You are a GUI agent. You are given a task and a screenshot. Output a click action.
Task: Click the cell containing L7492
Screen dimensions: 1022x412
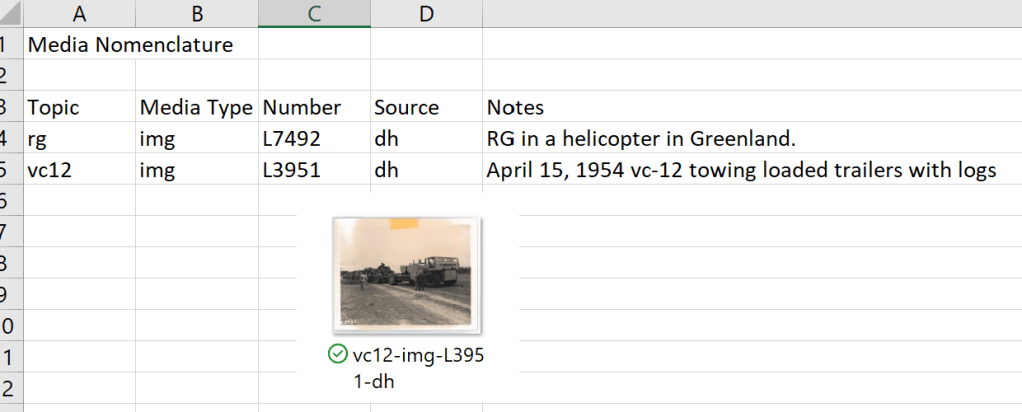pyautogui.click(x=291, y=138)
